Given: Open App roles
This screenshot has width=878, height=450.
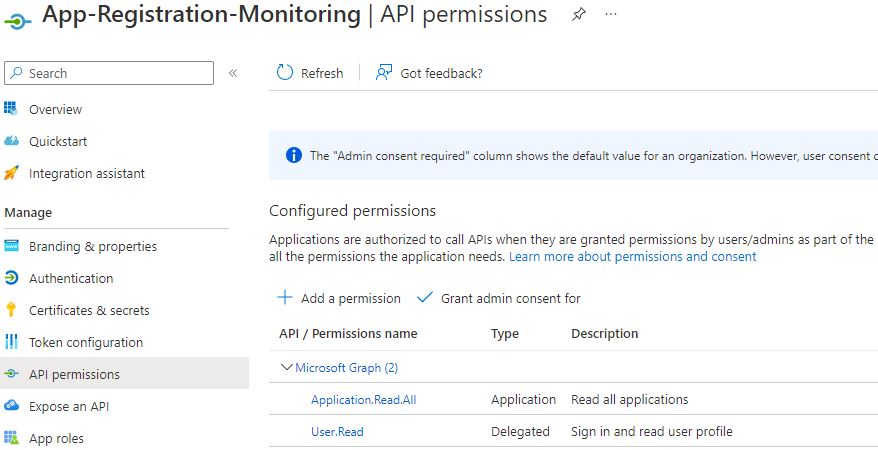Looking at the screenshot, I should pyautogui.click(x=56, y=439).
